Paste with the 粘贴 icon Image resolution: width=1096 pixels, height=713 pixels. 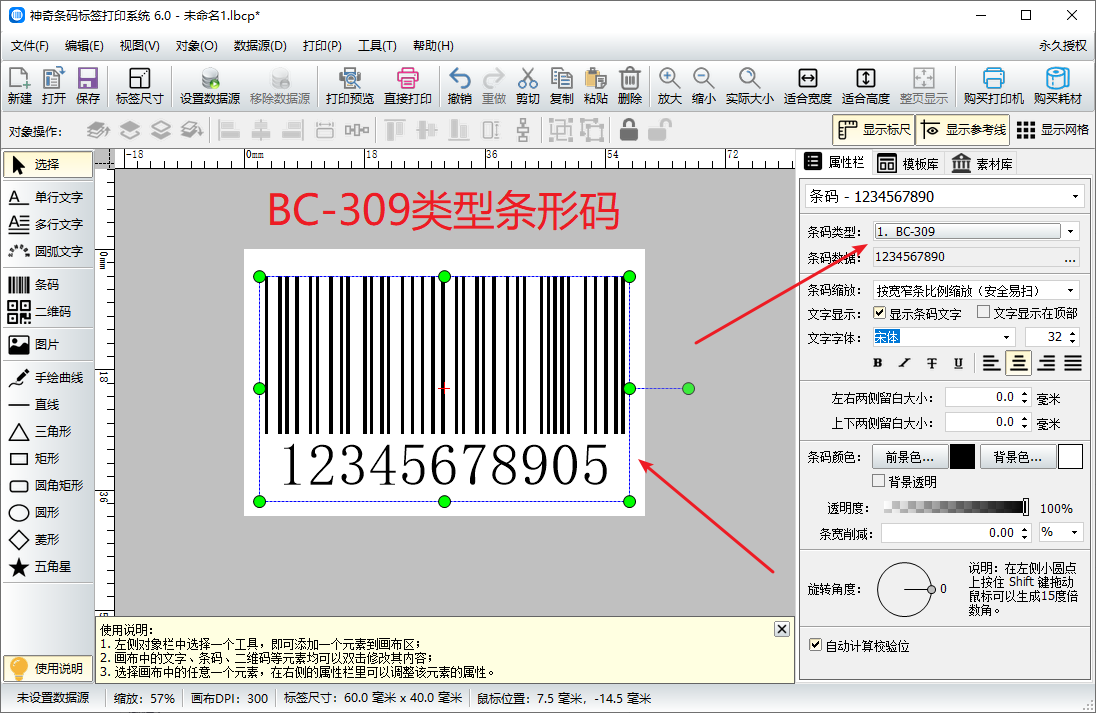click(596, 86)
